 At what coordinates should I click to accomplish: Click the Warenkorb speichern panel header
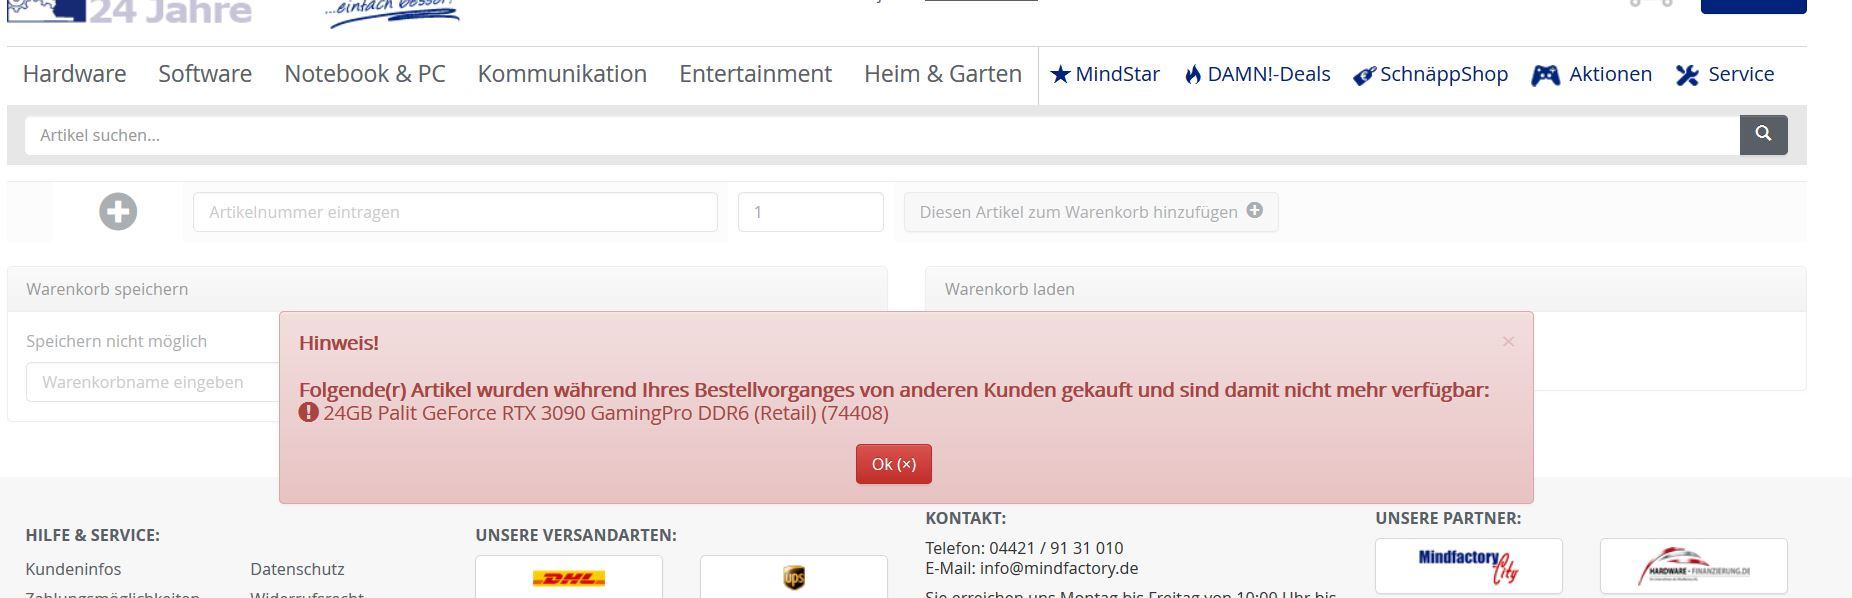click(447, 289)
